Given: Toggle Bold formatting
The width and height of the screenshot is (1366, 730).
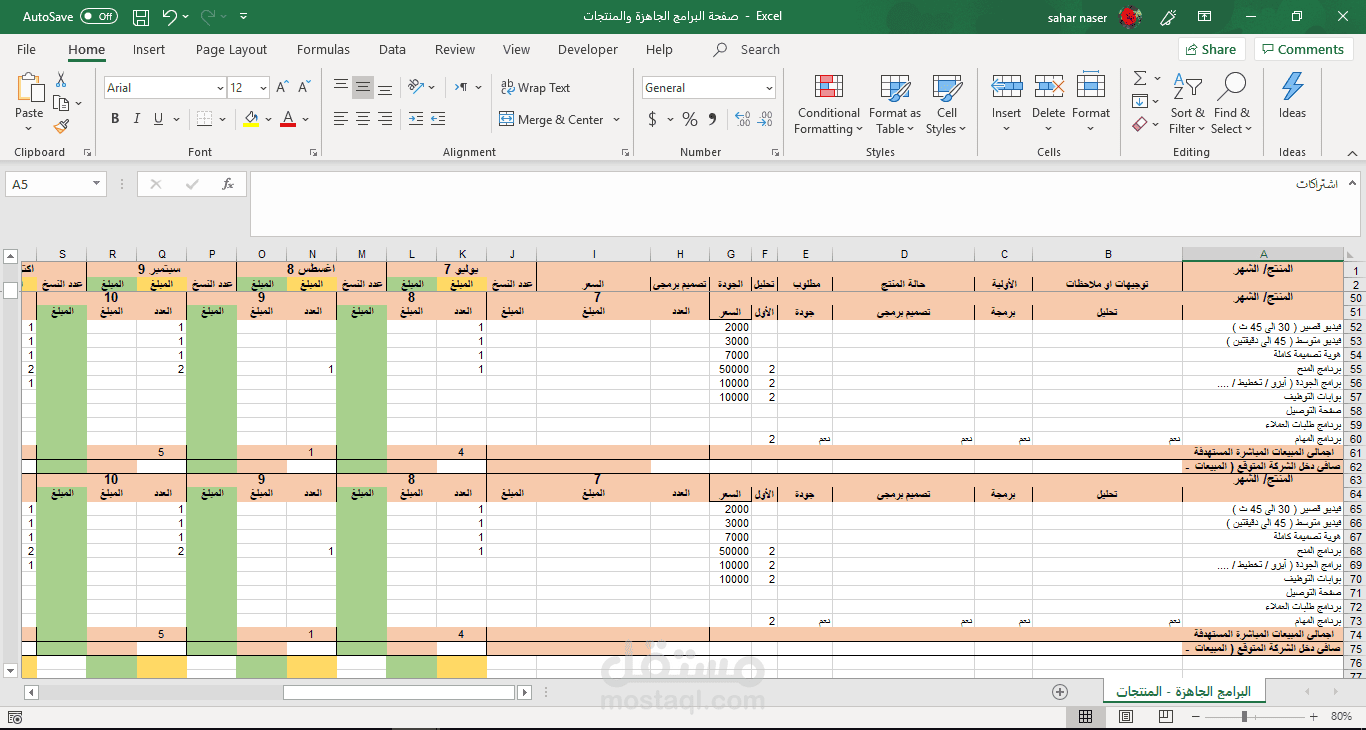Looking at the screenshot, I should pos(115,119).
